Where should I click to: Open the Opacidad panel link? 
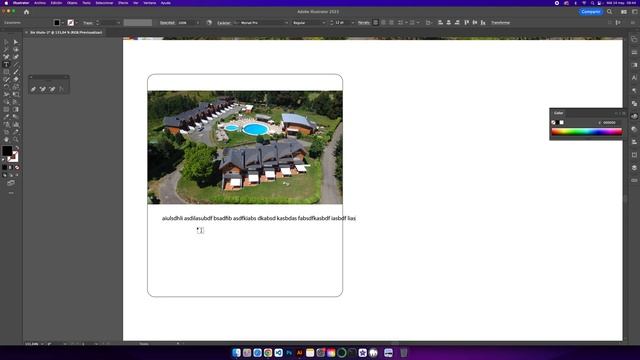coord(167,23)
